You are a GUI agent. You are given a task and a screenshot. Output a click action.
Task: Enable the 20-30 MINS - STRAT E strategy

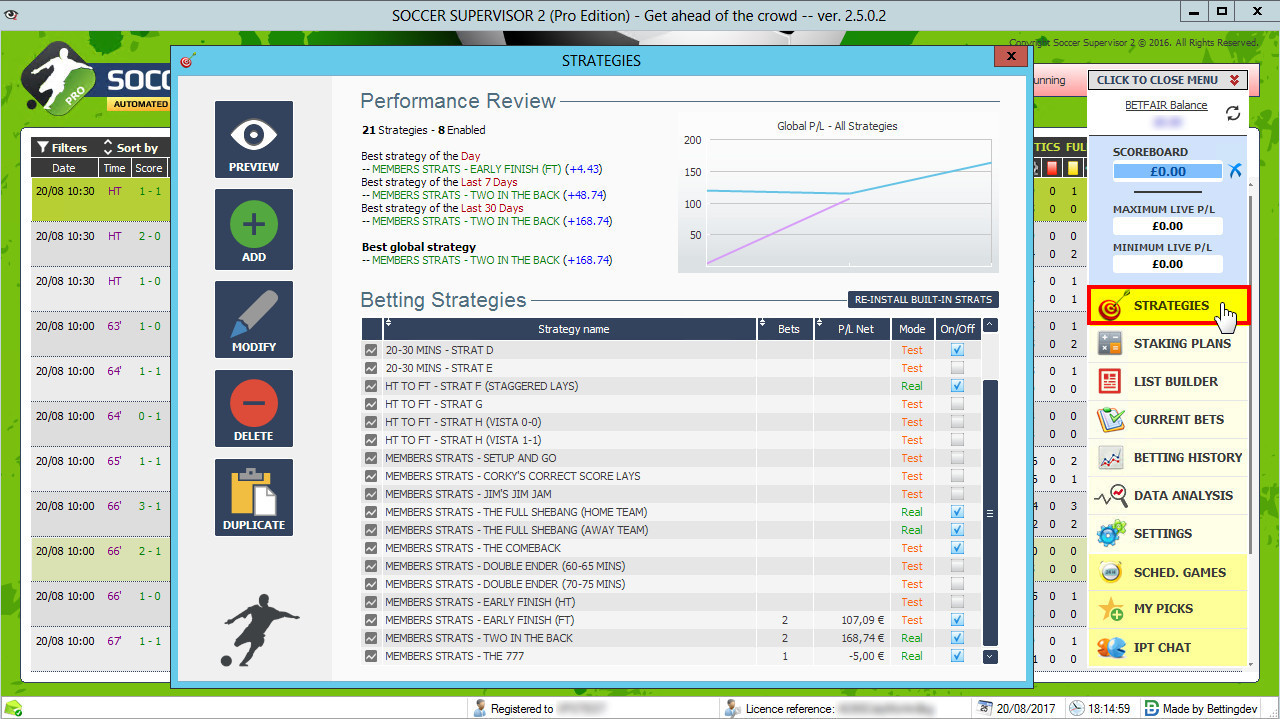pos(958,368)
